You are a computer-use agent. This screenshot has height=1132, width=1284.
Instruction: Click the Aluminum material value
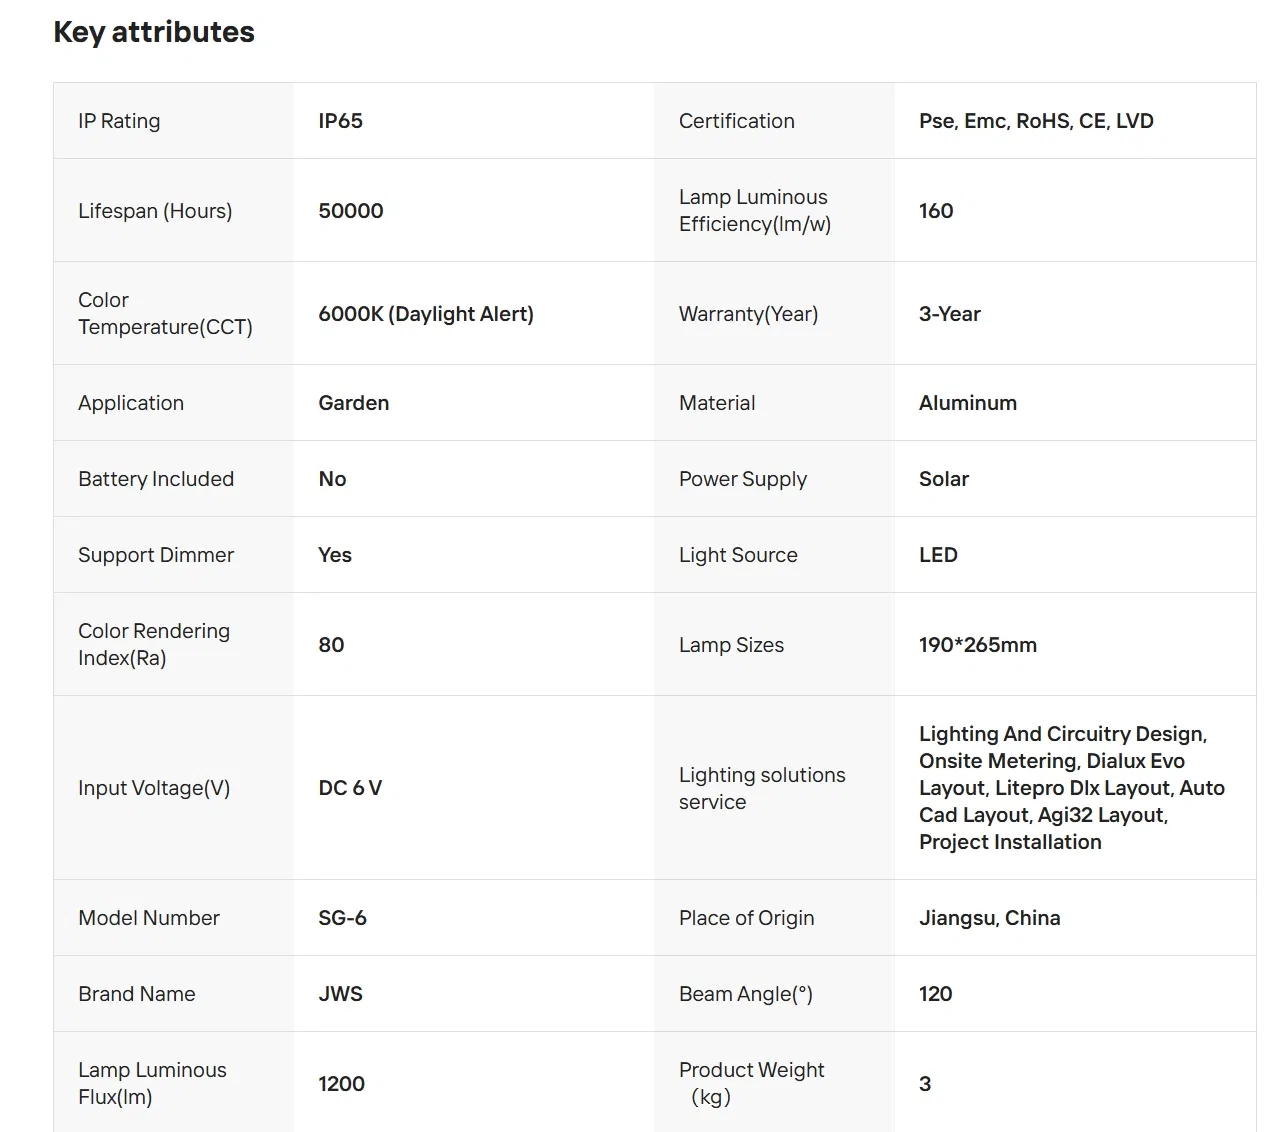pyautogui.click(x=968, y=403)
